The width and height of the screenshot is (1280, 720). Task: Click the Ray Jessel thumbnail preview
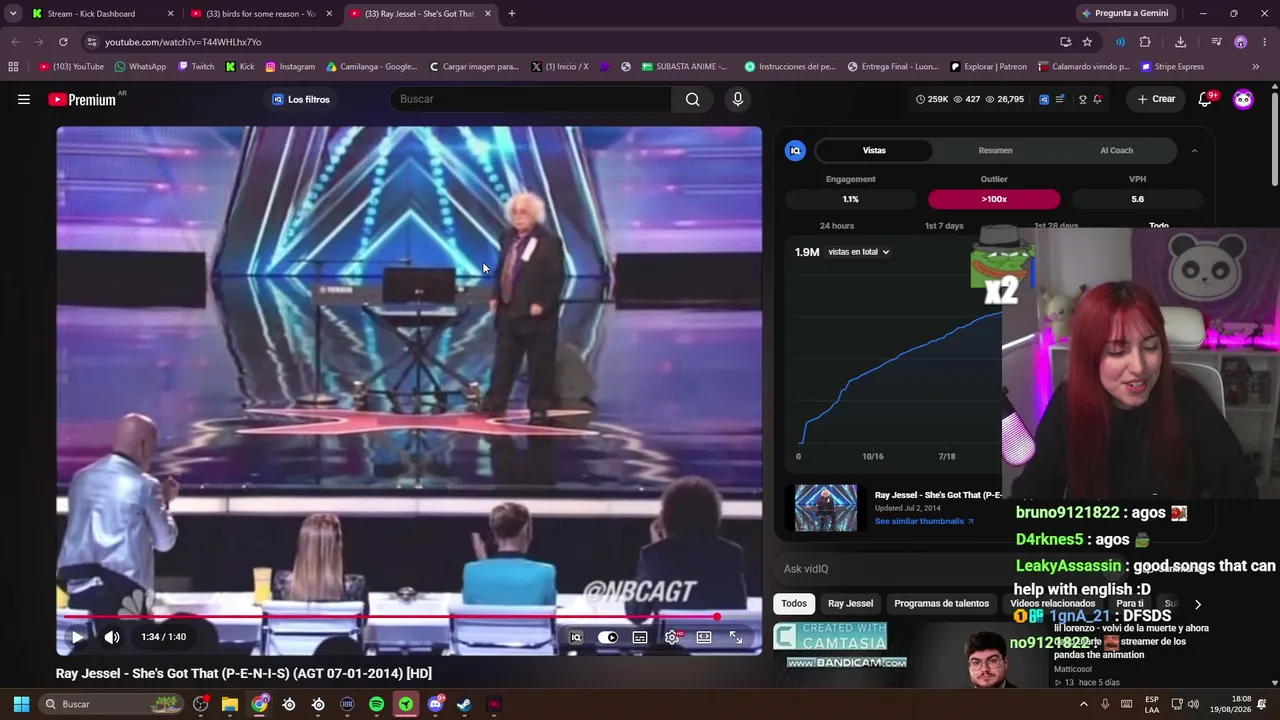point(826,508)
